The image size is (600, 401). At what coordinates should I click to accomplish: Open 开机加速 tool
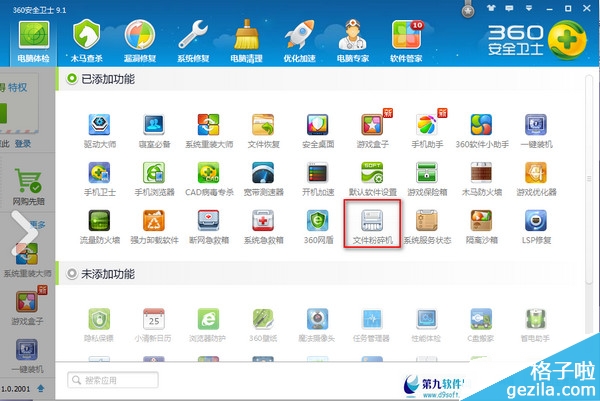(318, 179)
